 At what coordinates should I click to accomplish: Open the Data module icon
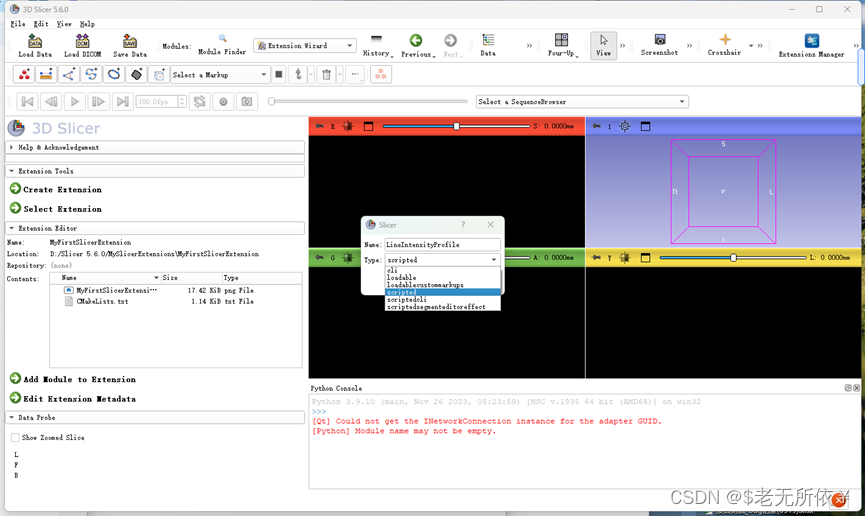pos(488,45)
